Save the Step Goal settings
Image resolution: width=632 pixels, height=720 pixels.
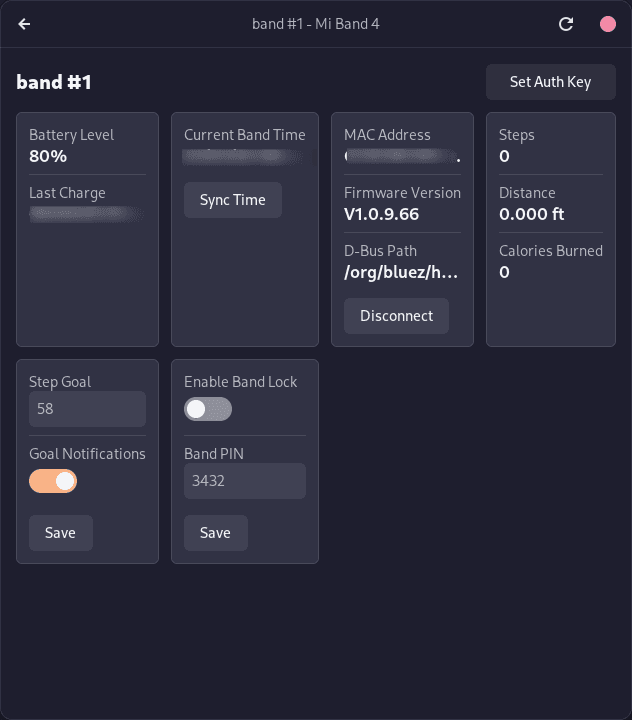tap(60, 533)
